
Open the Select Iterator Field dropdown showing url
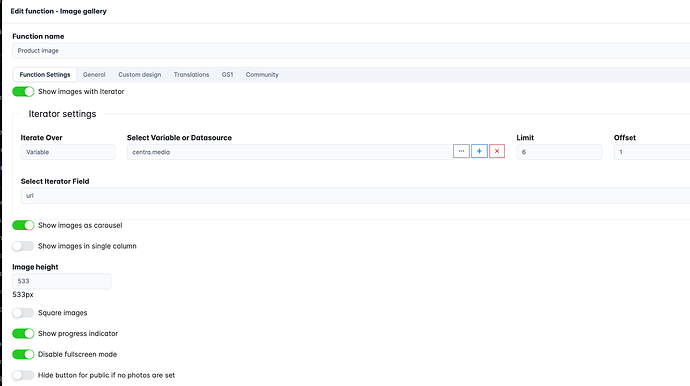click(x=355, y=196)
